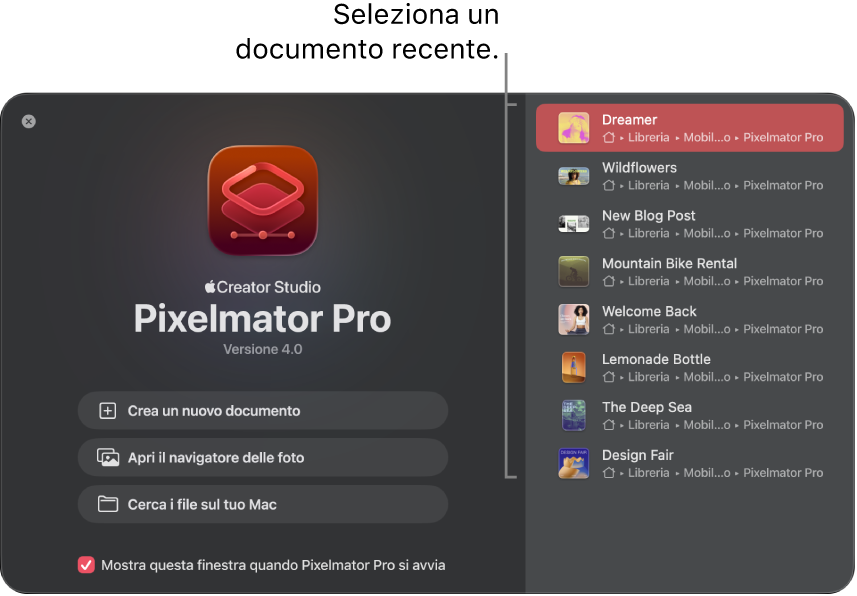Select the Dreamer document title

[x=630, y=120]
